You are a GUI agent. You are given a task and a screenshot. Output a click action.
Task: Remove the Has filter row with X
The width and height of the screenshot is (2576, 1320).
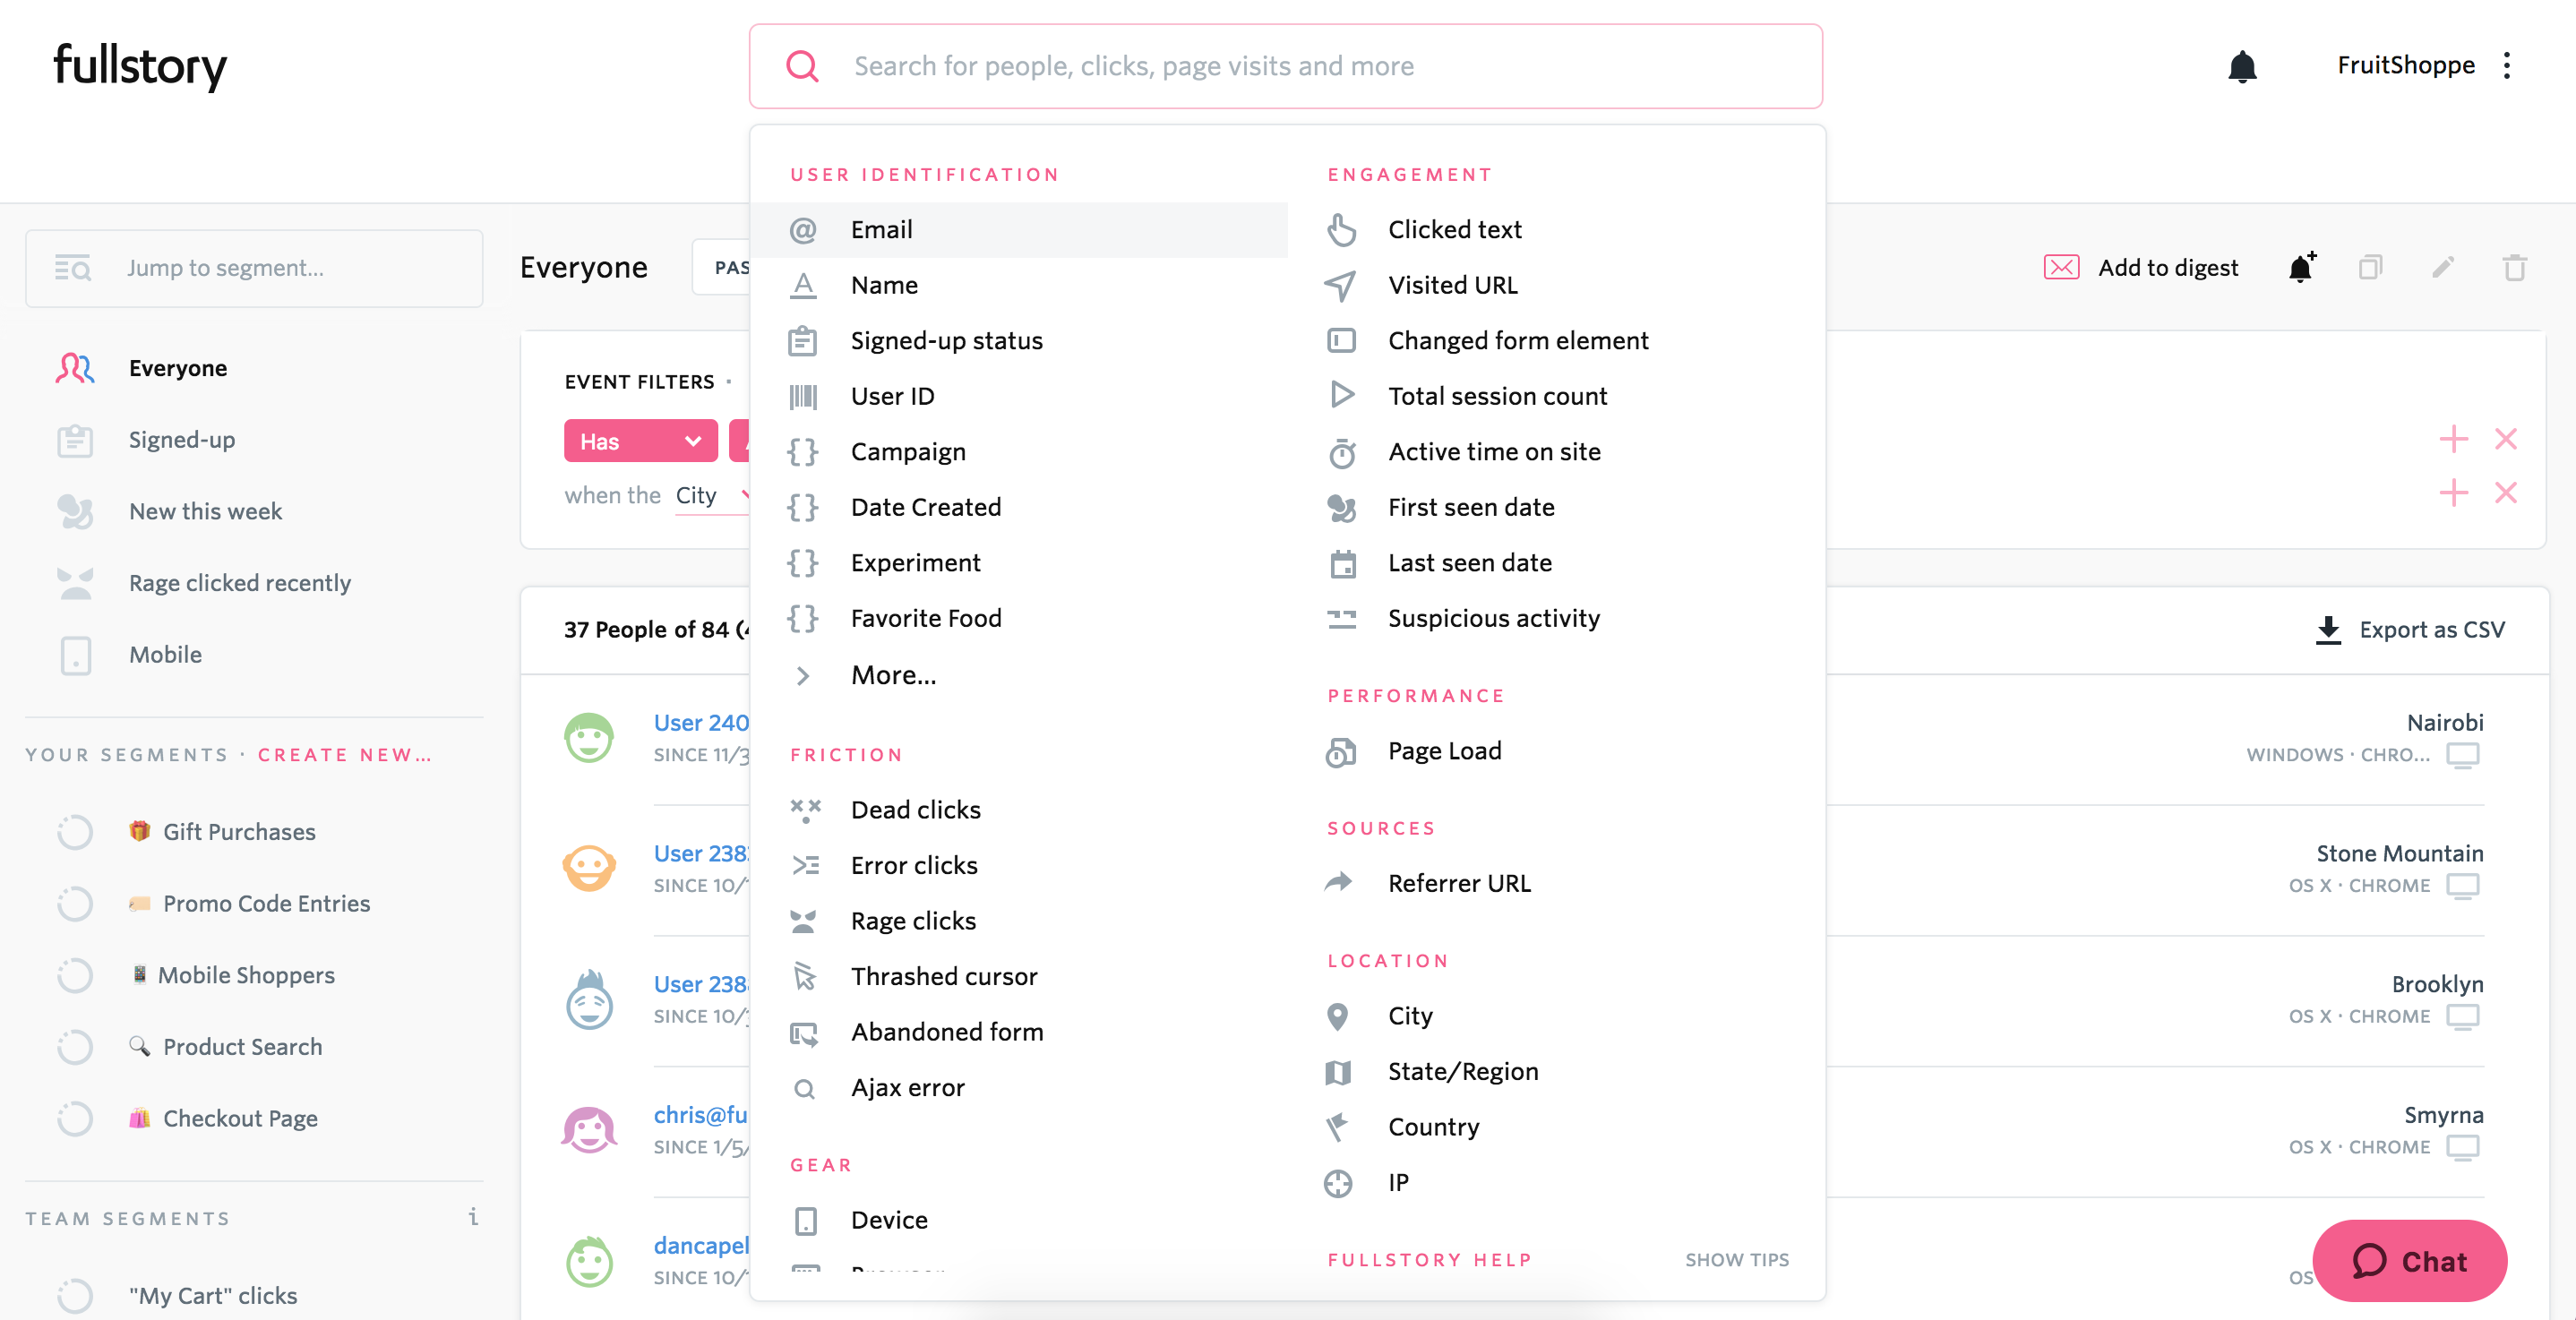point(2506,439)
